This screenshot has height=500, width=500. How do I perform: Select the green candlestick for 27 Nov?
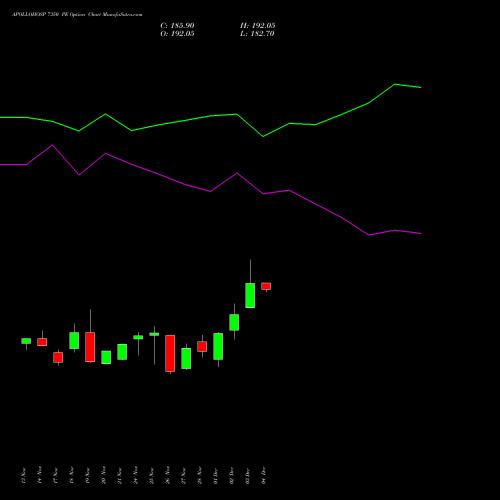[x=186, y=358]
